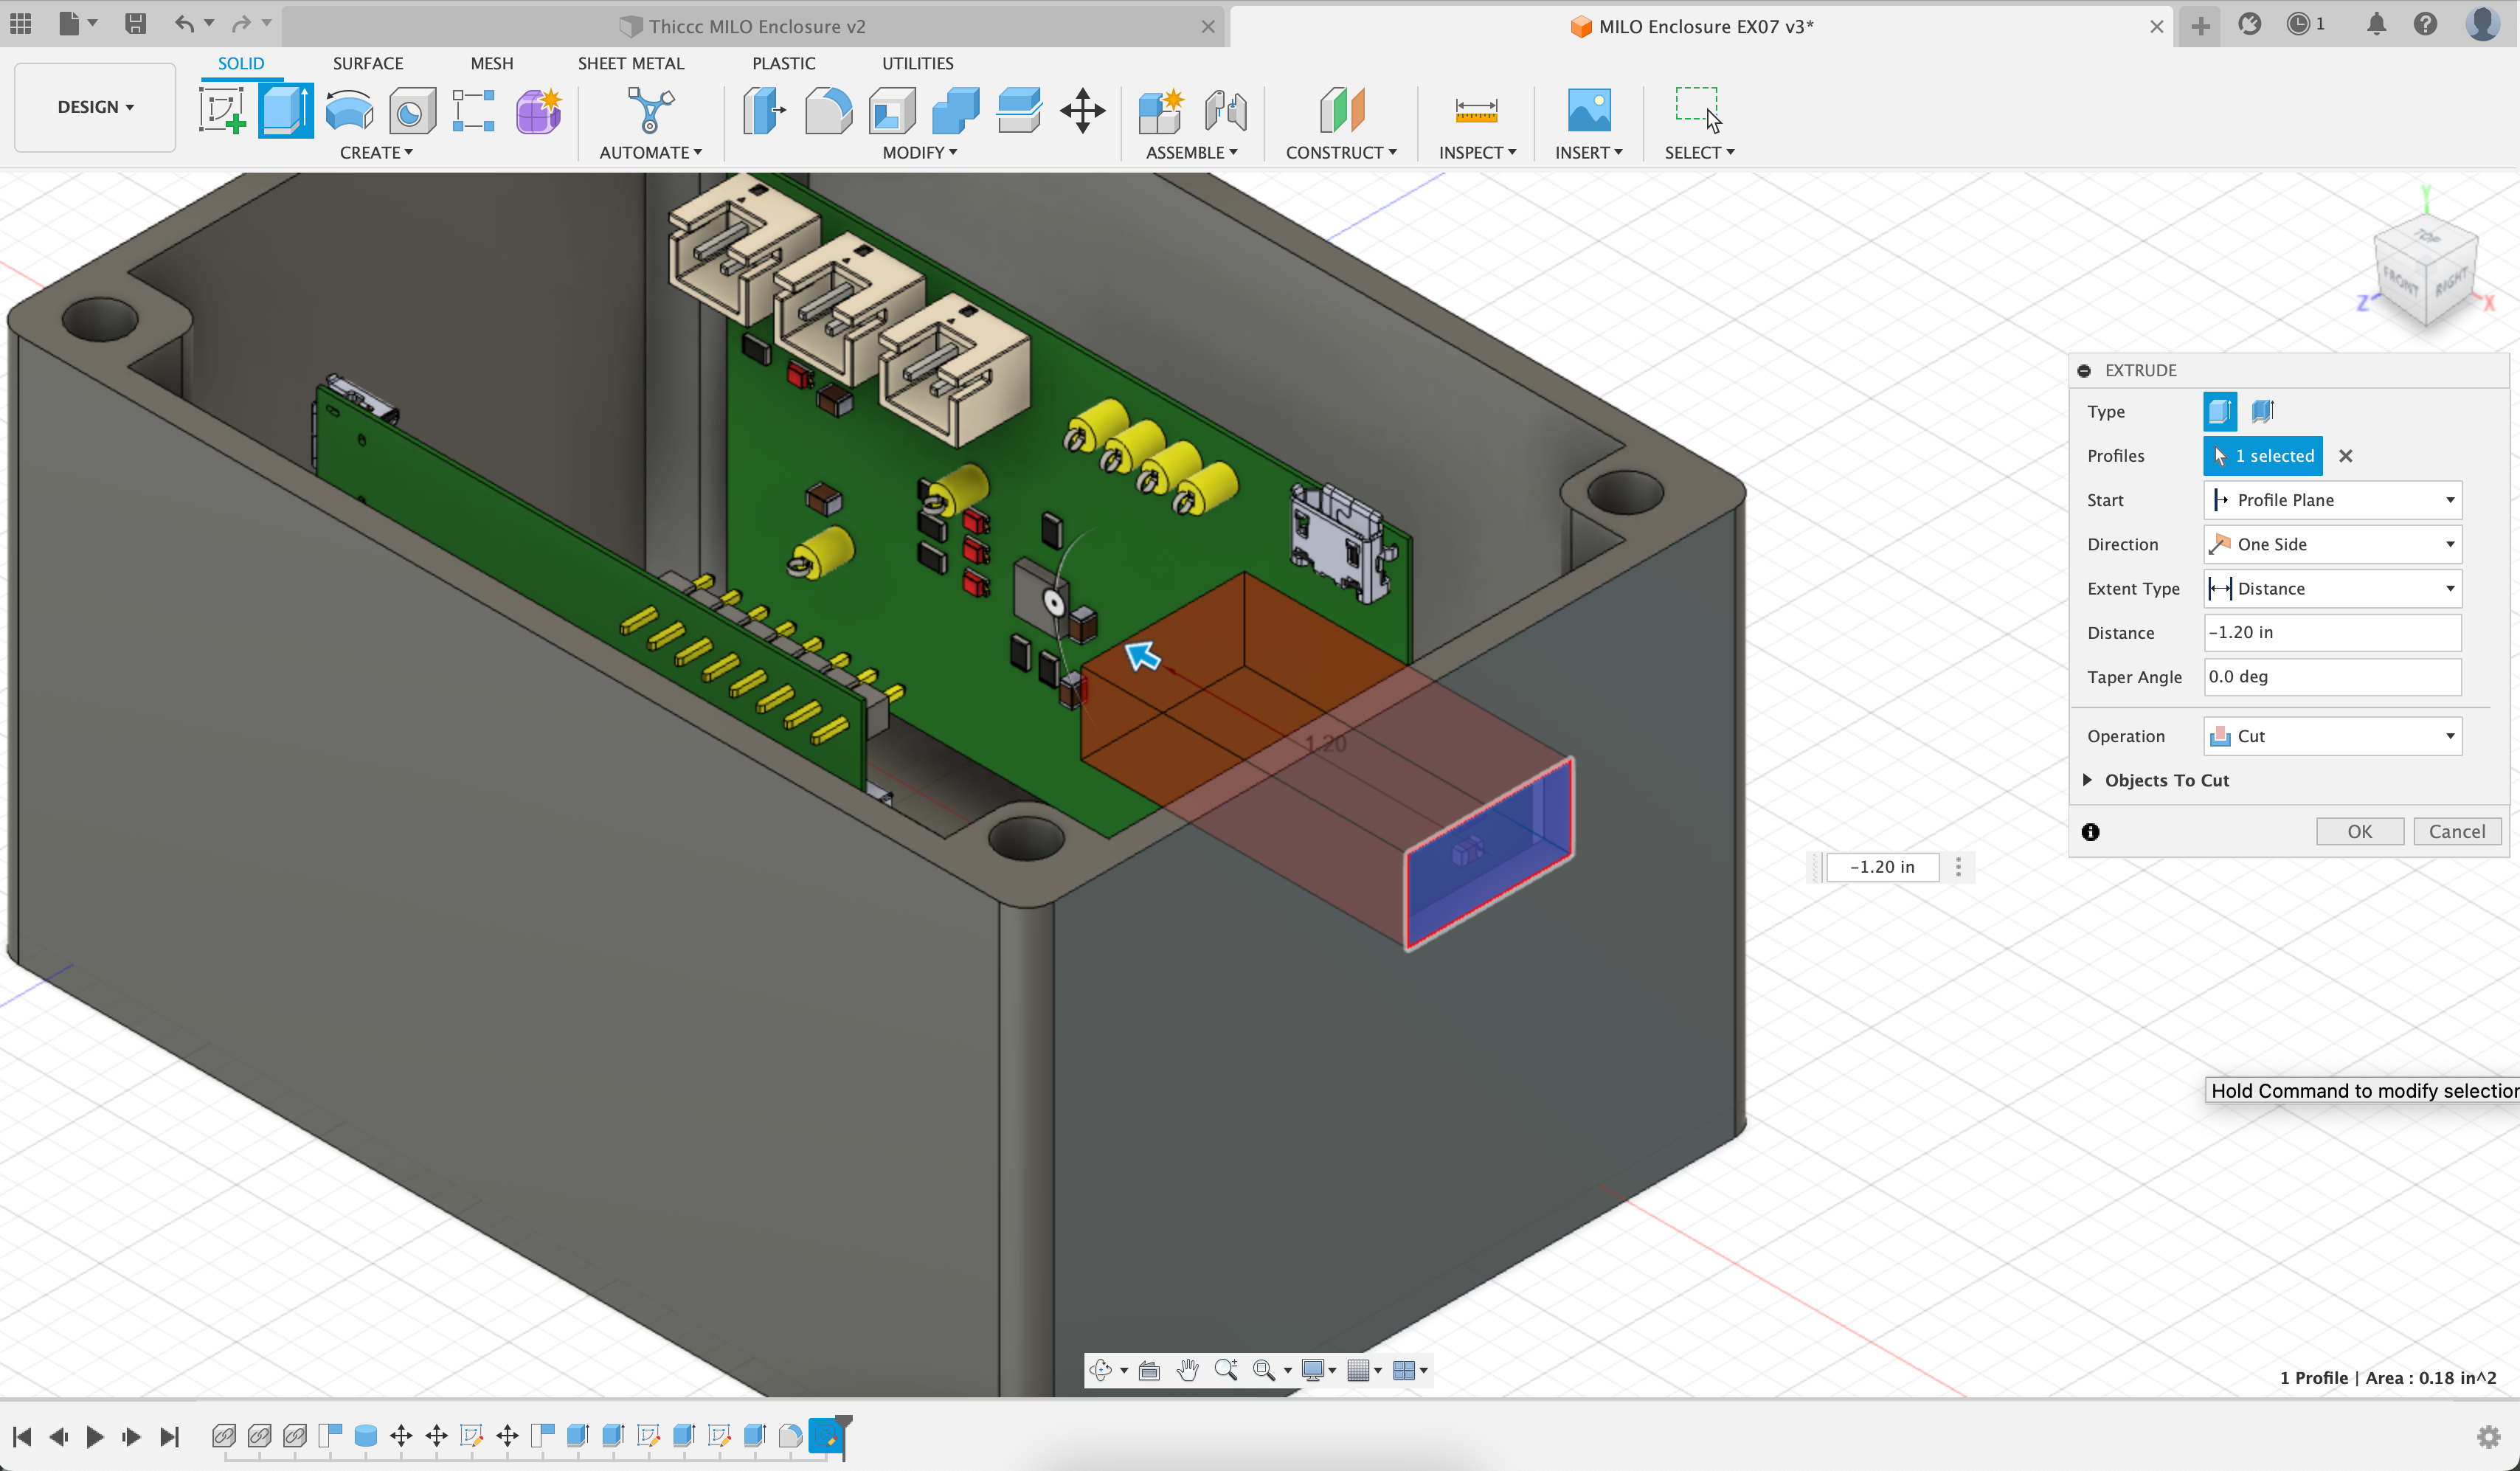Click the Insert image icon
The height and width of the screenshot is (1471, 2520).
pos(1588,110)
